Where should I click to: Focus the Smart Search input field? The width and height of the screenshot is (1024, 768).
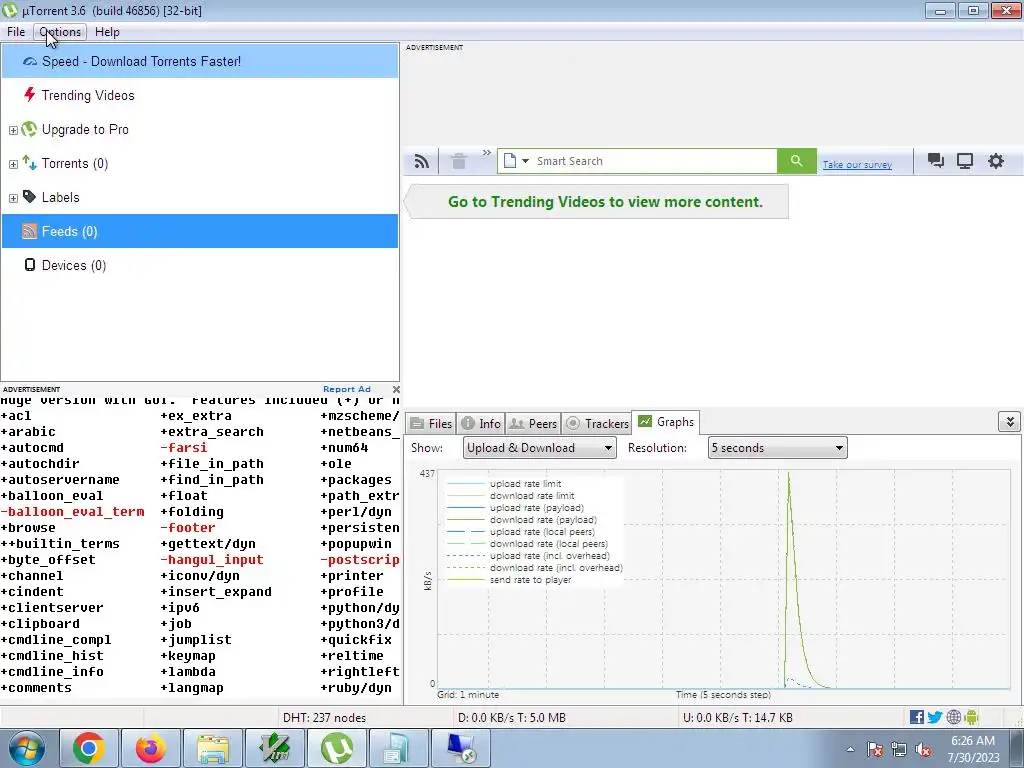click(x=655, y=161)
